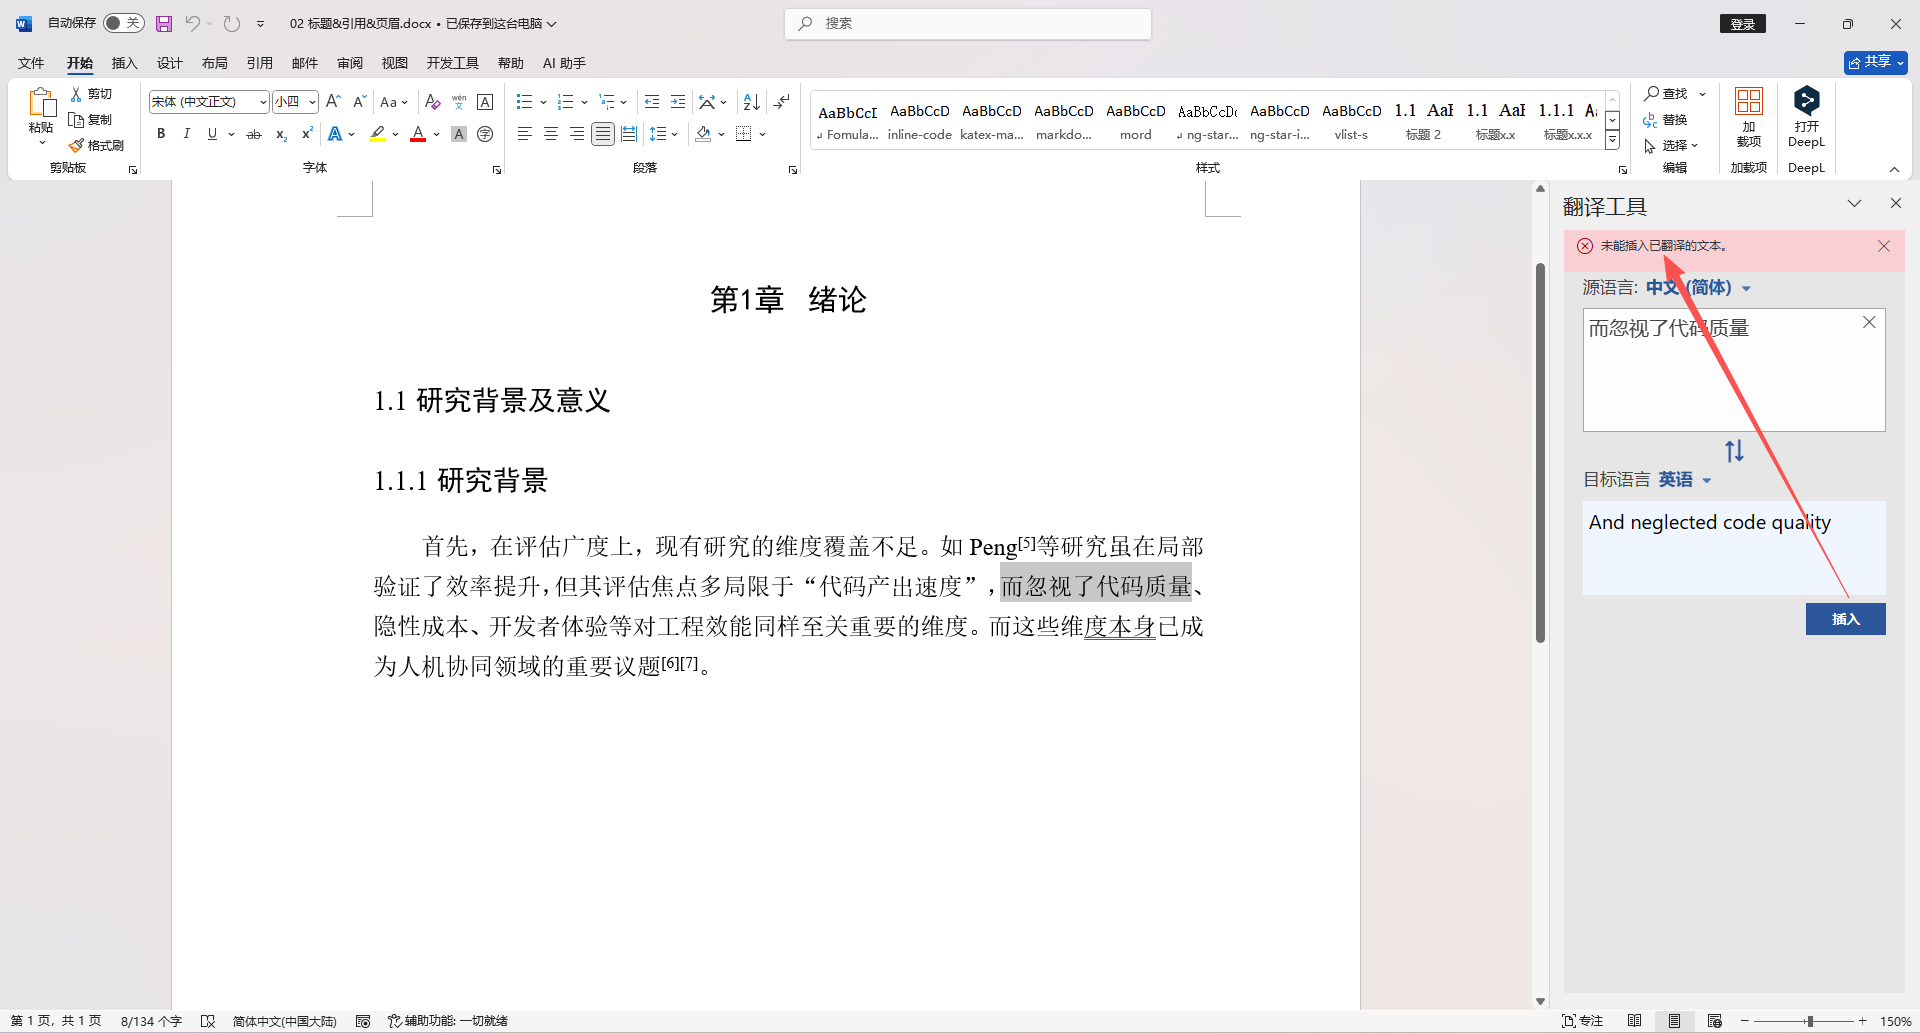This screenshot has height=1034, width=1920.
Task: Align text right
Action: 576,134
